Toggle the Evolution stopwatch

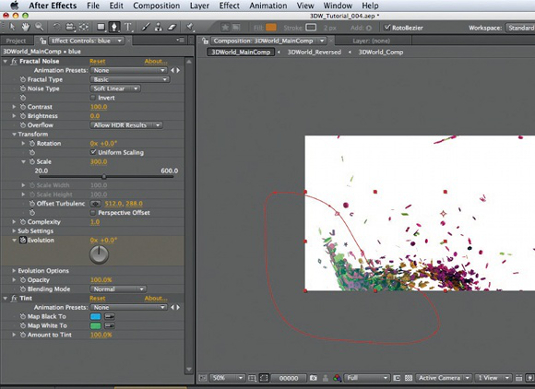click(23, 240)
